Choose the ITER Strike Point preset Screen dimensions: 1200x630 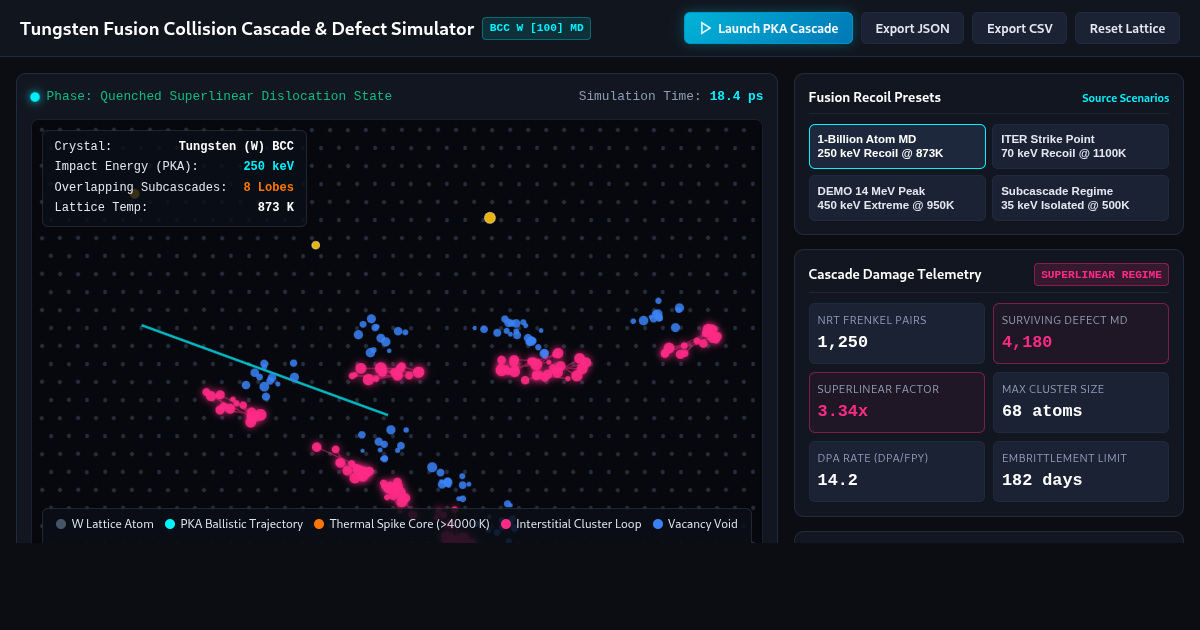point(1080,146)
